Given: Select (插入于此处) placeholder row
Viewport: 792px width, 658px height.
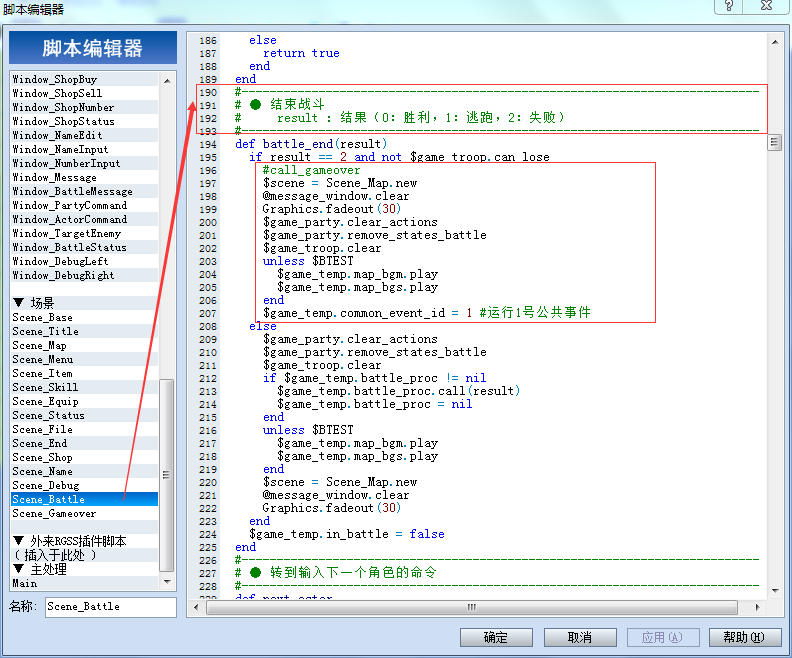Looking at the screenshot, I should (x=85, y=555).
